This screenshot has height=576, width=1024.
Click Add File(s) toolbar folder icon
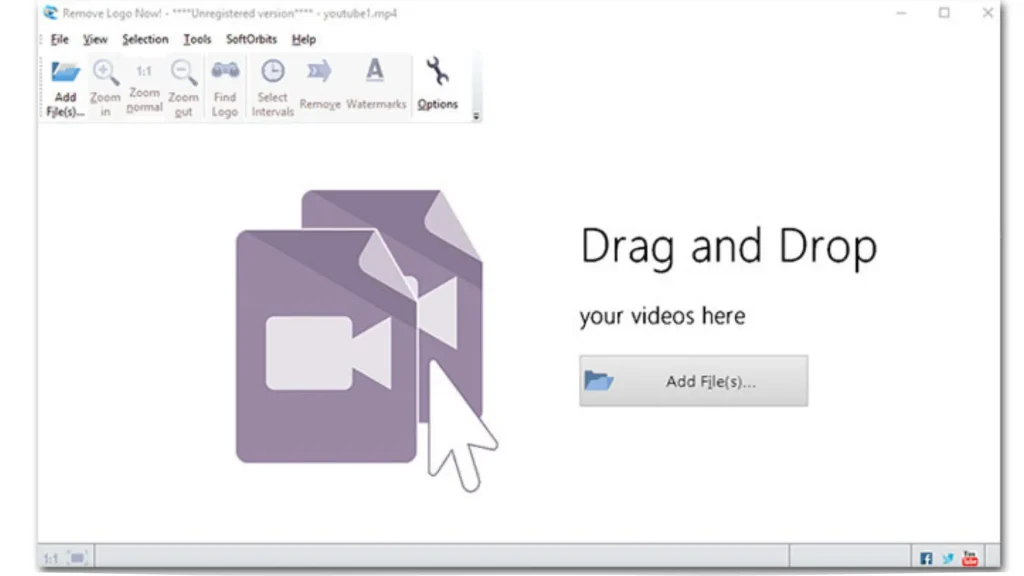pyautogui.click(x=65, y=73)
